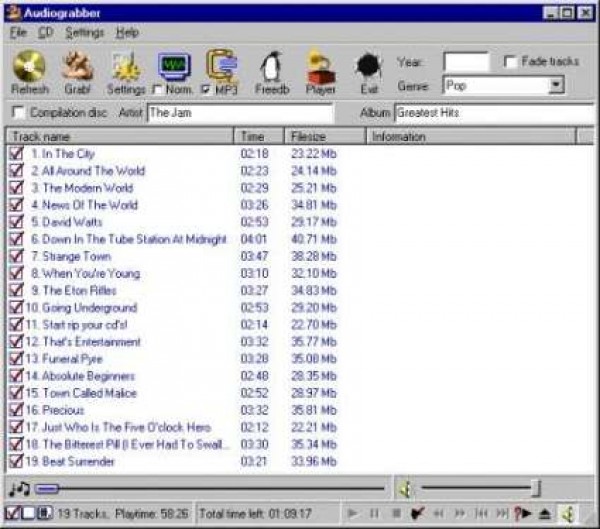Screen dimensions: 600x529
Task: Open the CD menu
Action: (x=45, y=32)
